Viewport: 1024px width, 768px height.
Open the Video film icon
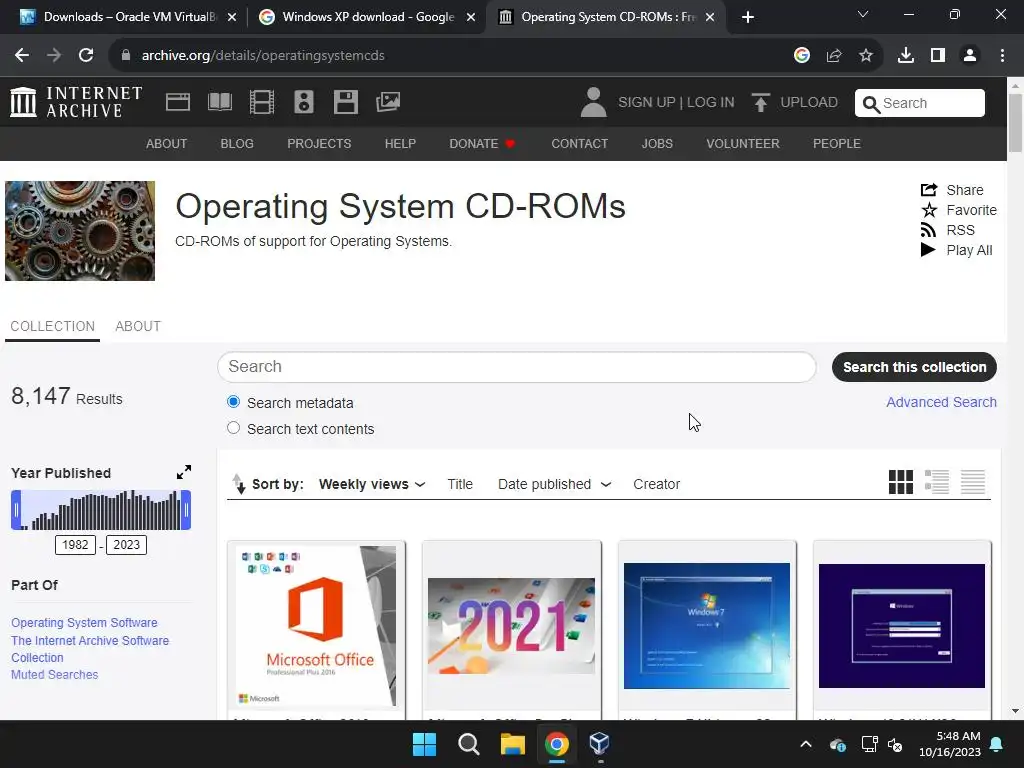[262, 102]
